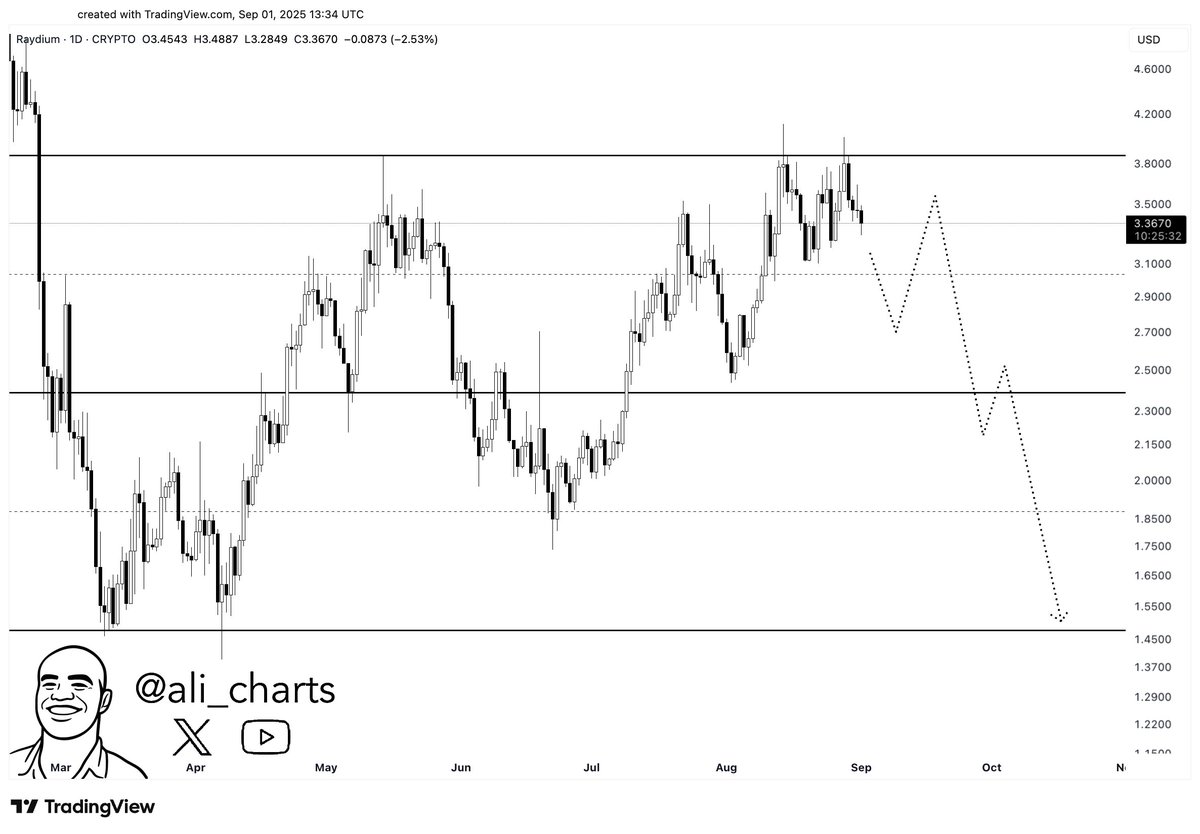
Task: Click the -0.0873 (-2.53%) change value
Action: [x=387, y=39]
